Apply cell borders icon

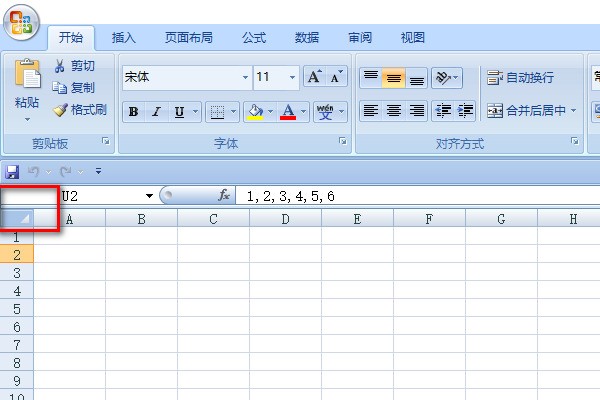pyautogui.click(x=217, y=112)
